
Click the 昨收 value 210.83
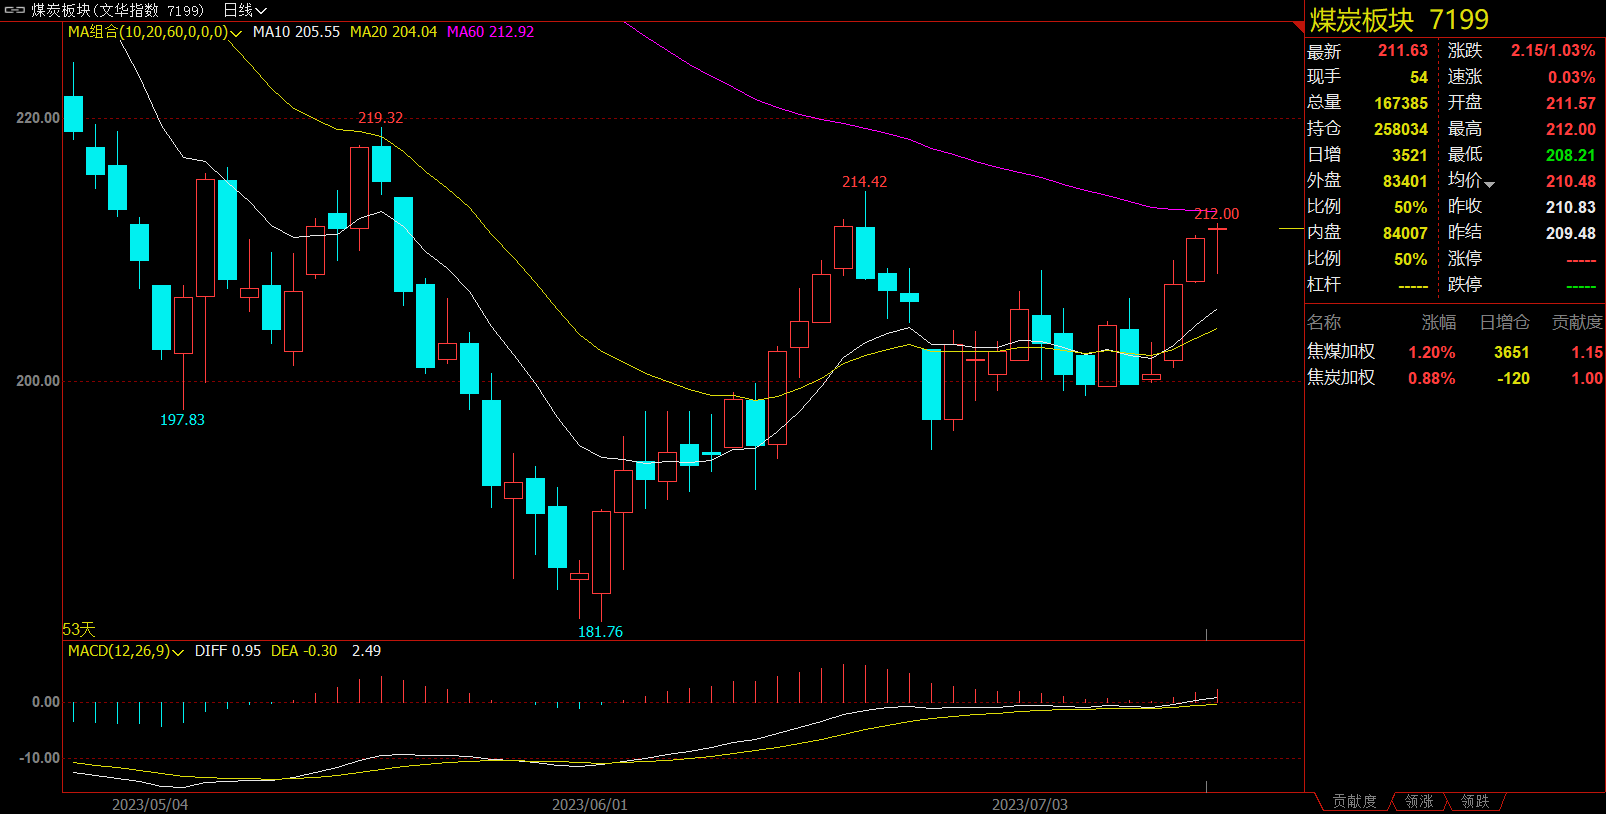click(x=1571, y=207)
